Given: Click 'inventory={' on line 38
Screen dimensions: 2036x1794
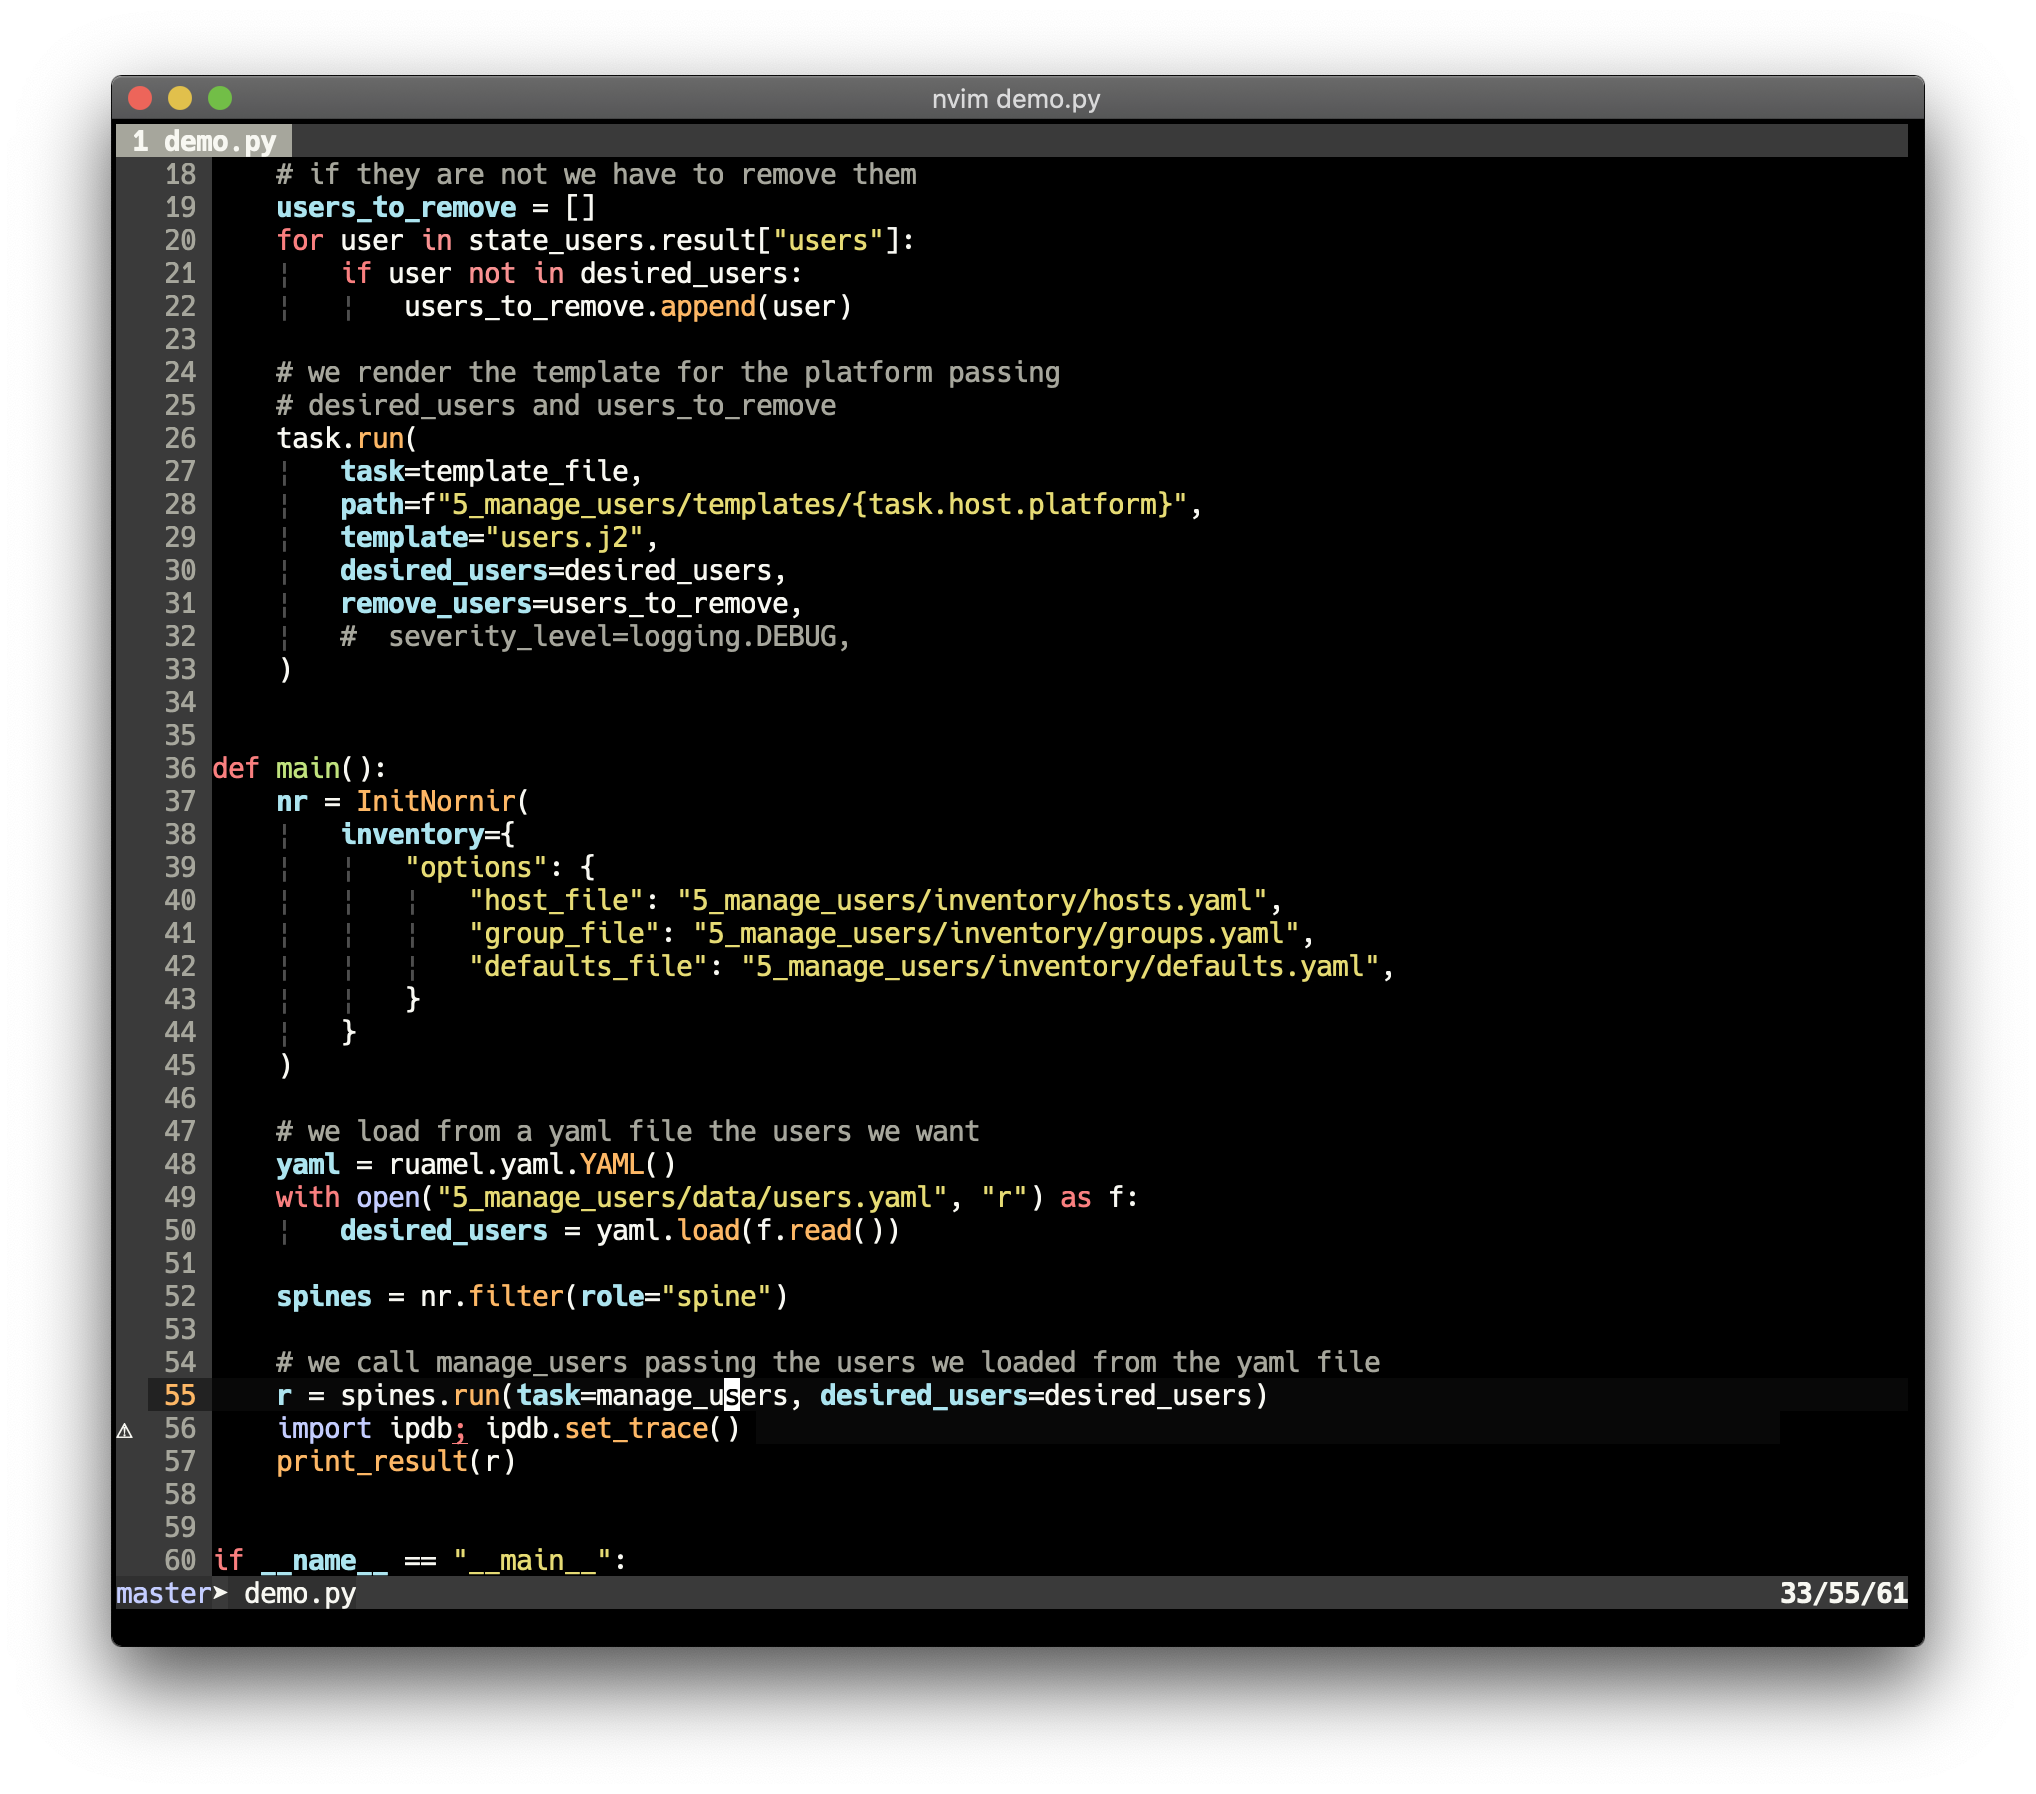Looking at the screenshot, I should click(x=428, y=834).
